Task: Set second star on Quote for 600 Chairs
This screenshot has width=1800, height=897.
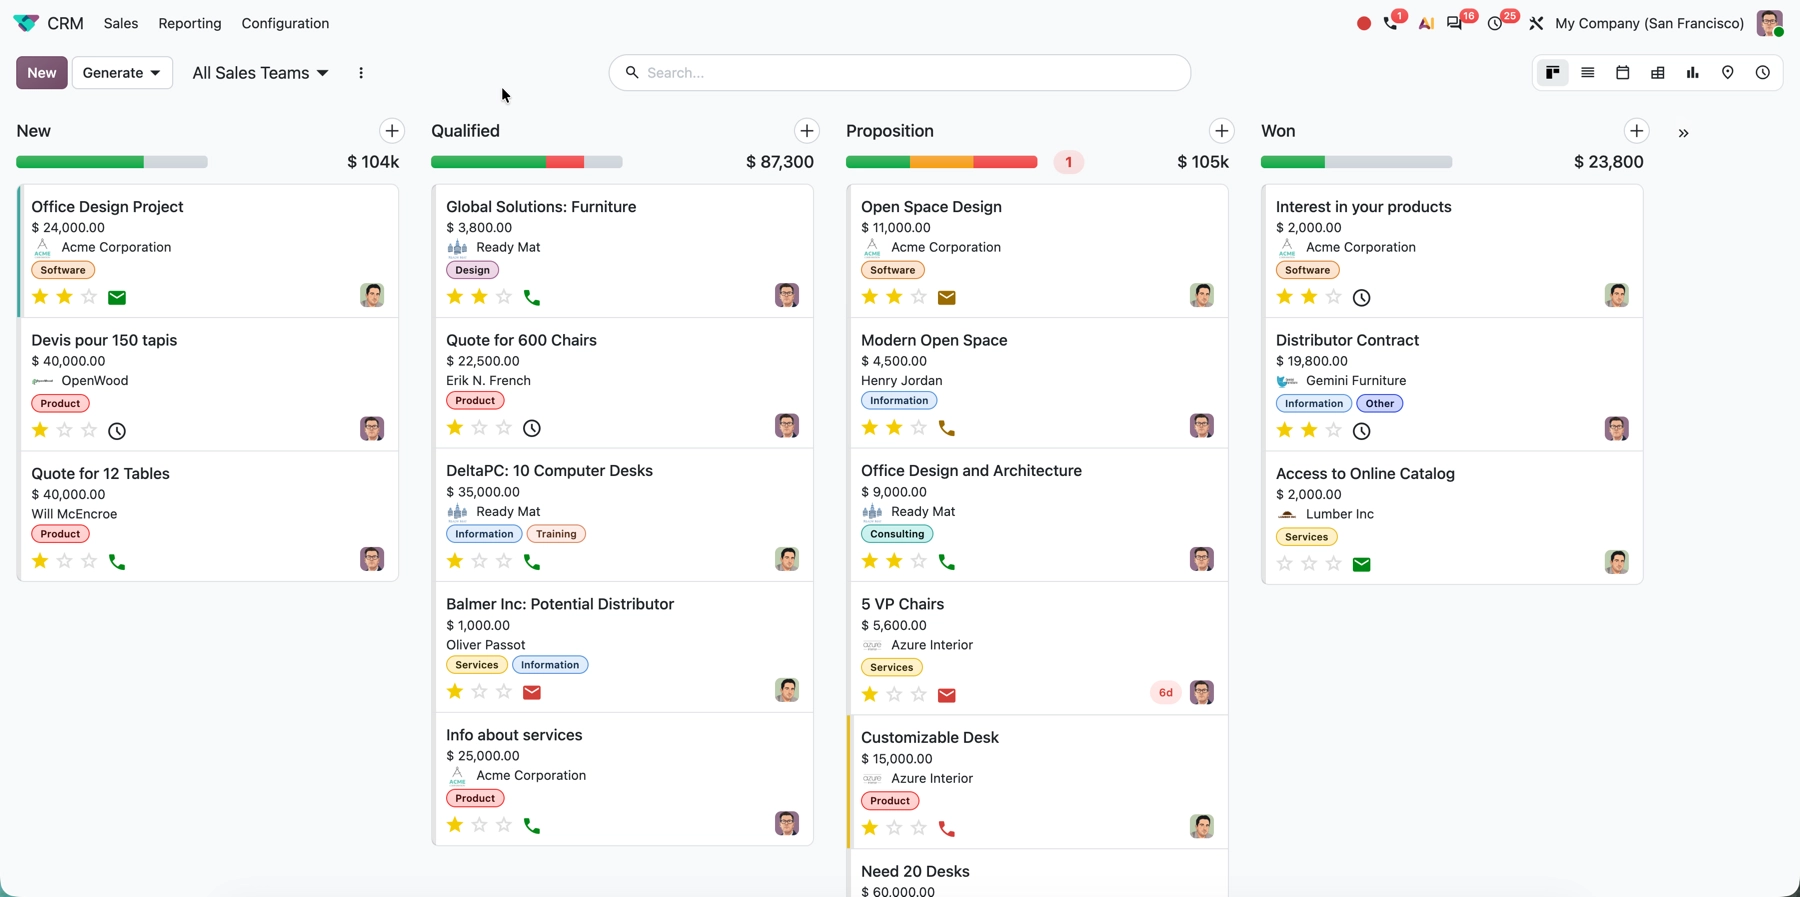Action: (x=480, y=428)
